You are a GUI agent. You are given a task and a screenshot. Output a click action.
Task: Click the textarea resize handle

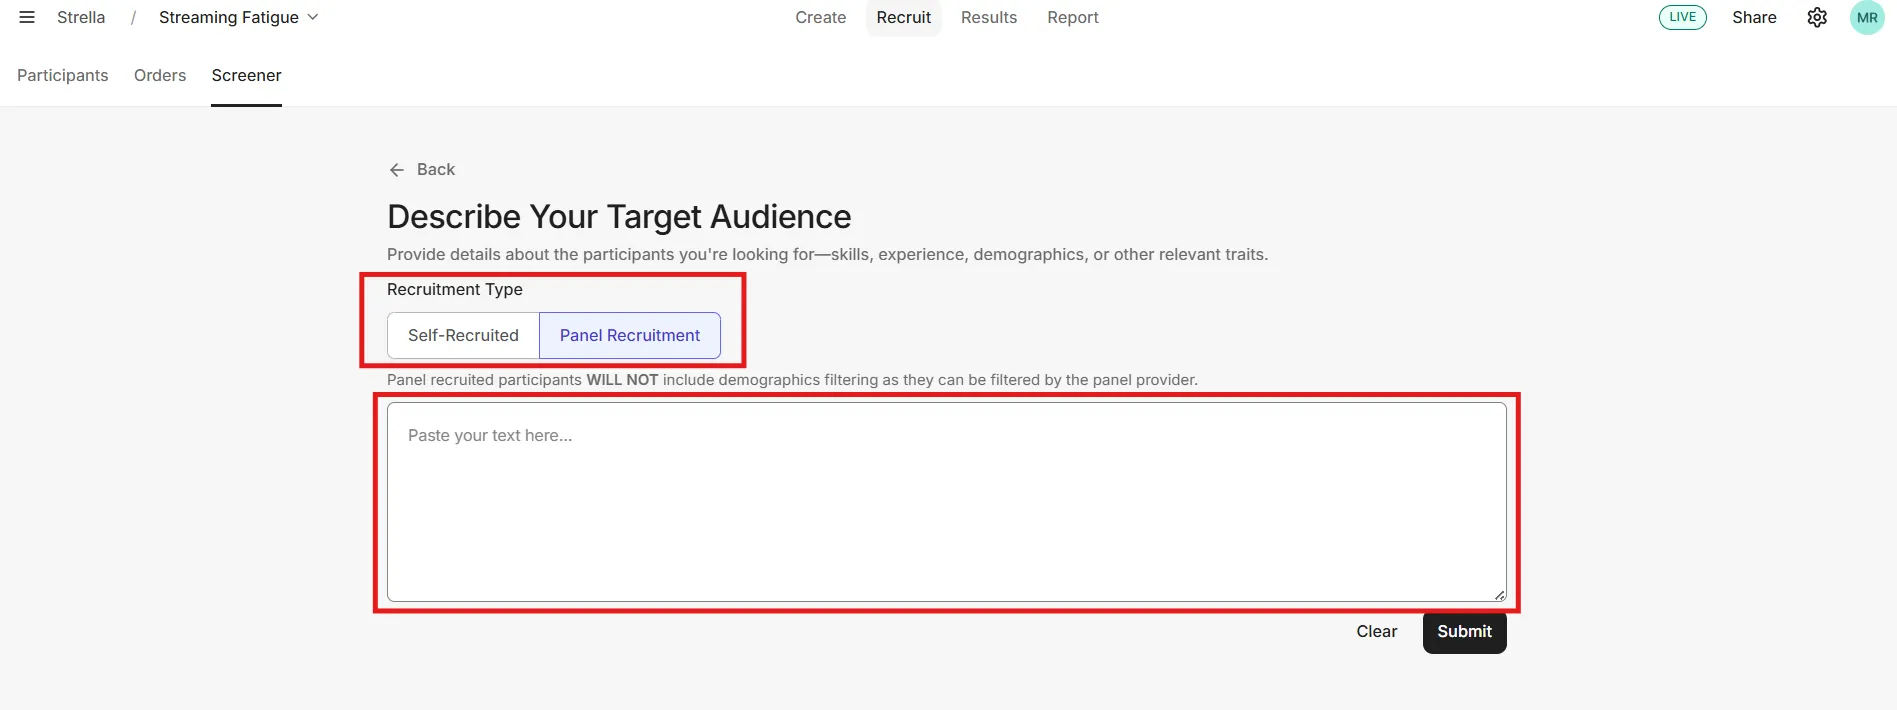point(1499,595)
